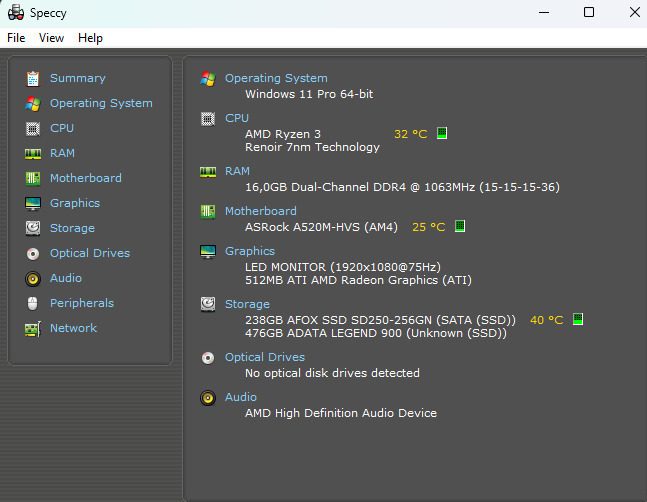The image size is (647, 502).
Task: Click the green temperature indicator next to 25 °C
Action: pos(460,226)
